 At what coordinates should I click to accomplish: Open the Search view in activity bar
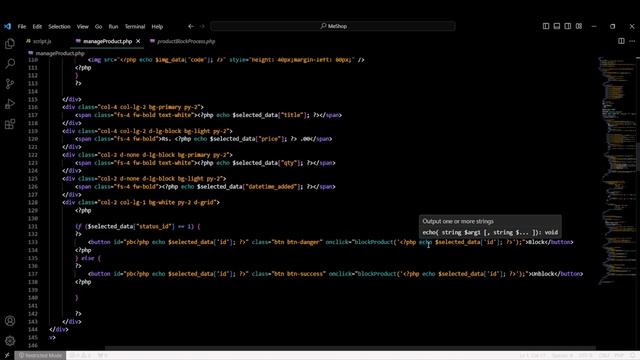pyautogui.click(x=10, y=63)
